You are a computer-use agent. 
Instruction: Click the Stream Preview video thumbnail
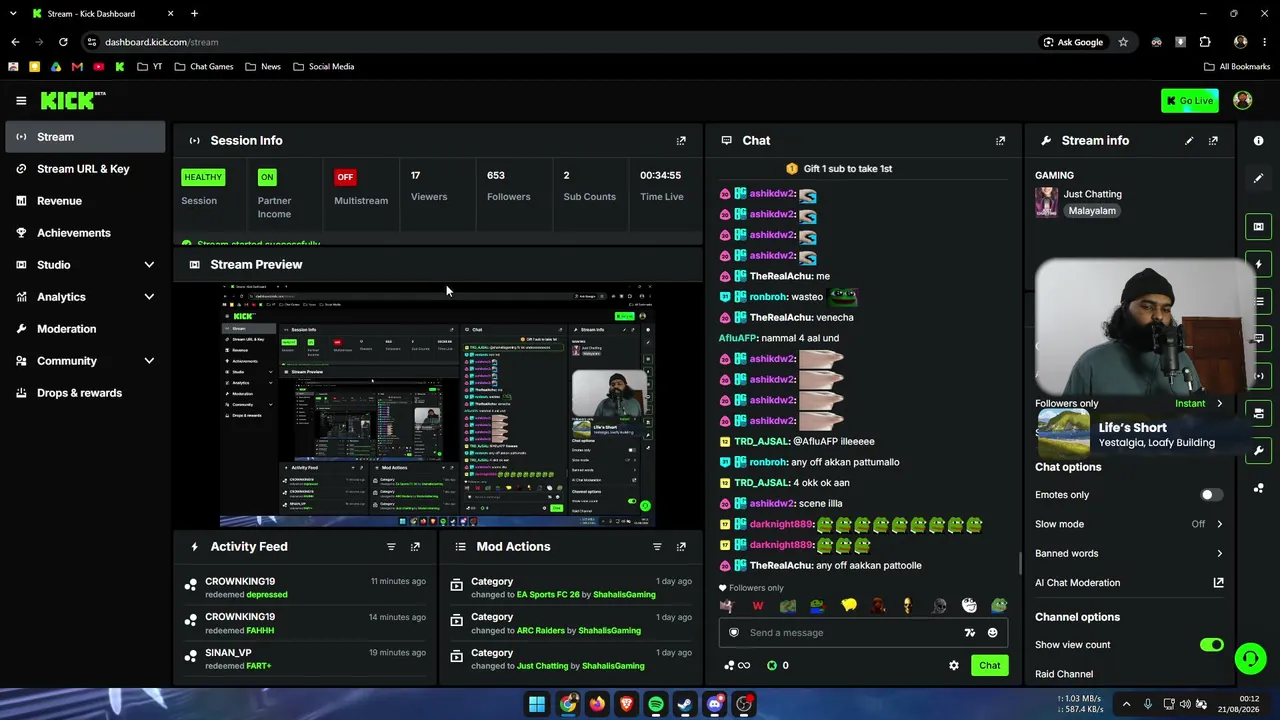pyautogui.click(x=437, y=404)
